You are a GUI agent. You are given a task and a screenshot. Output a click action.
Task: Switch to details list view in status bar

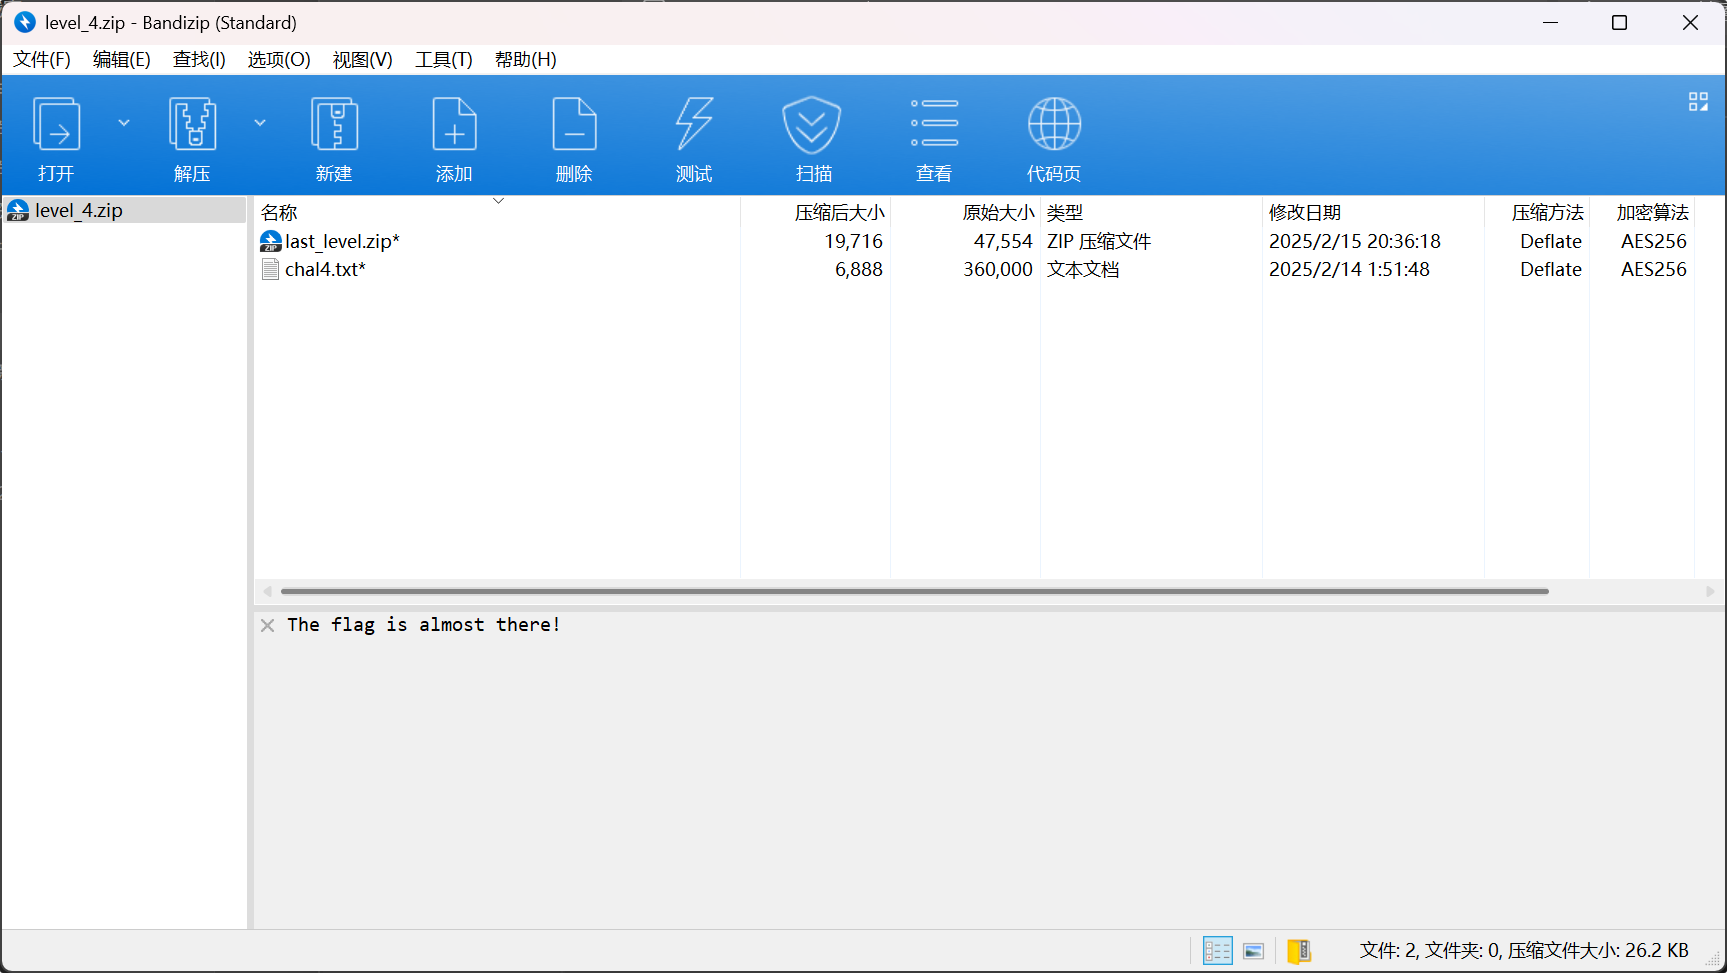[x=1217, y=950]
